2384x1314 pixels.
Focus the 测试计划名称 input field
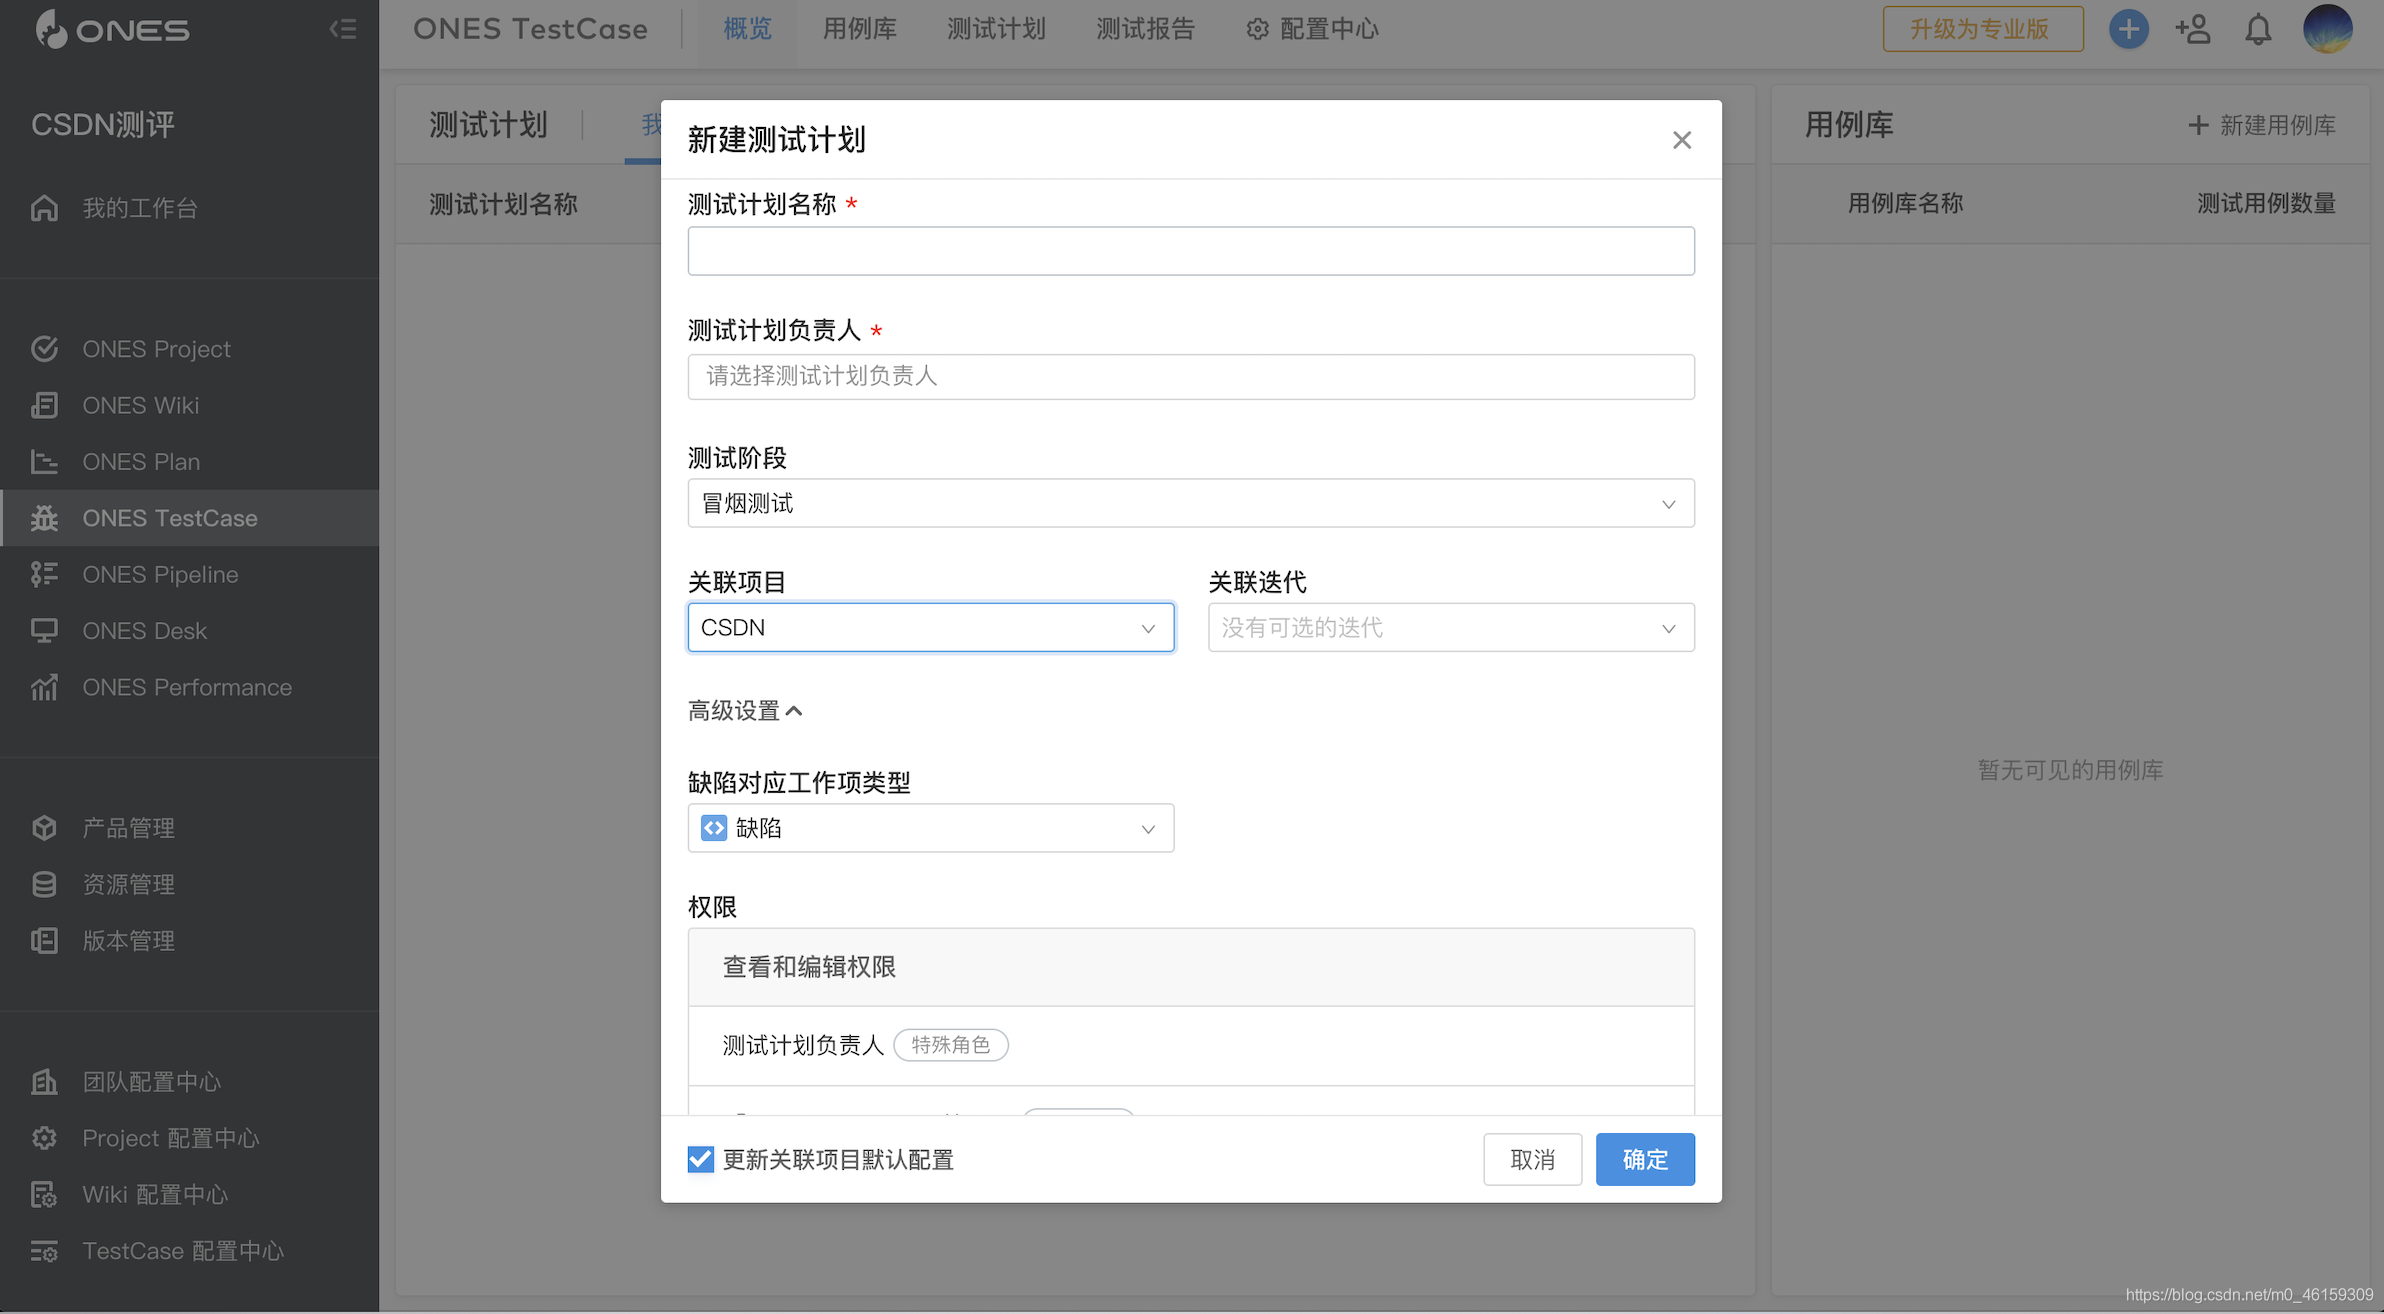(x=1191, y=251)
